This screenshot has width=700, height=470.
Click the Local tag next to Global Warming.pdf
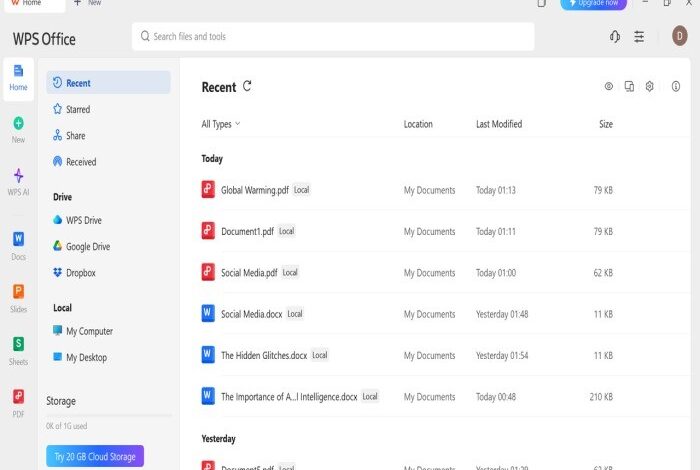coord(301,190)
